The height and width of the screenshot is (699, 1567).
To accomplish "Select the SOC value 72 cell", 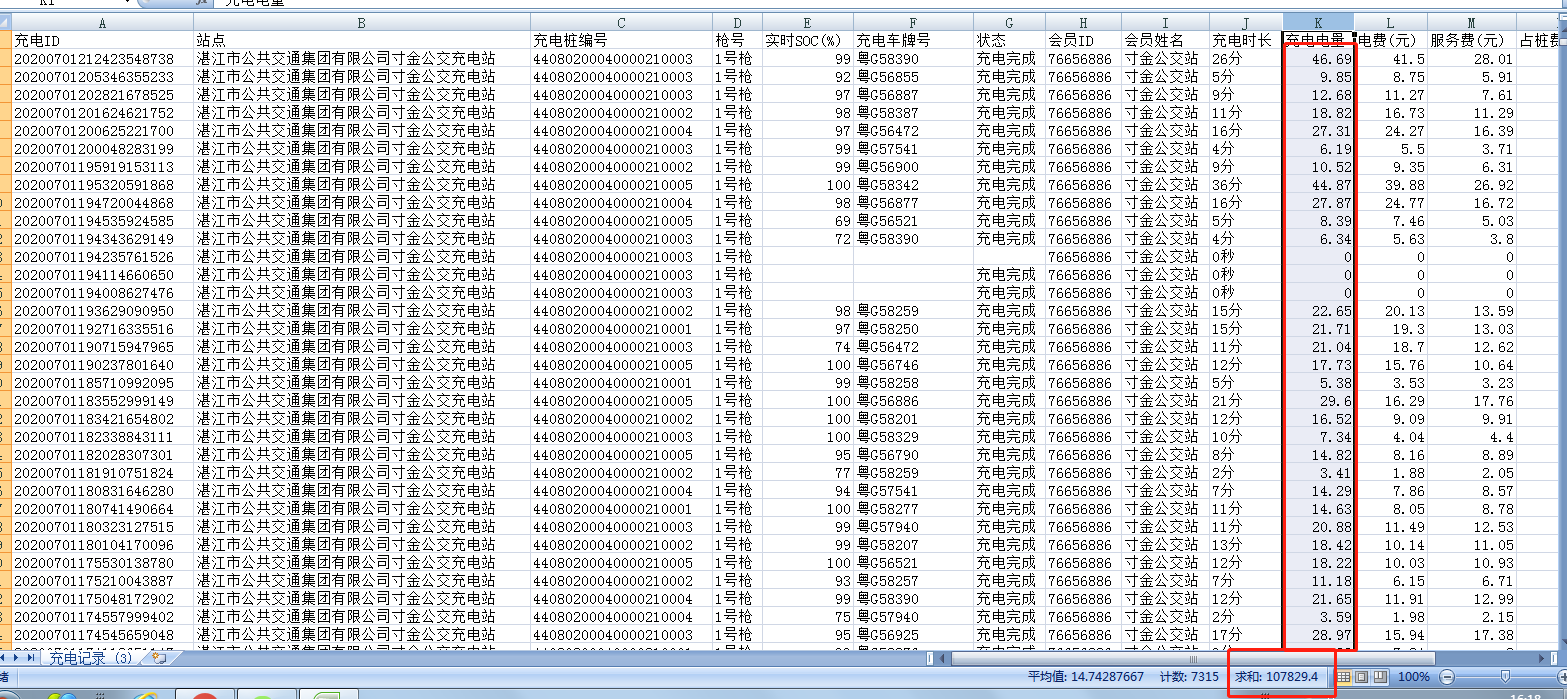I will point(808,239).
